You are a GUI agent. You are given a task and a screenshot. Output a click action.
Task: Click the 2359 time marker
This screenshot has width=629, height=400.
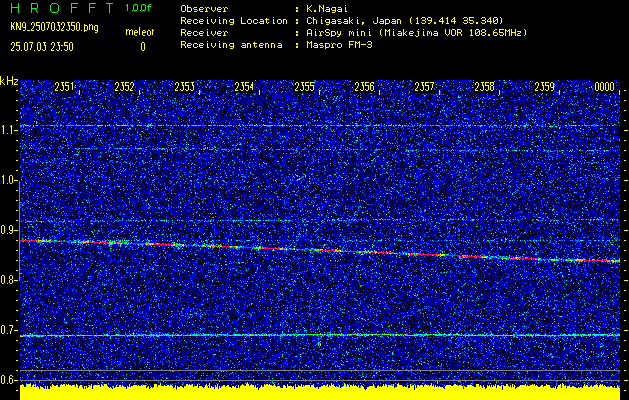click(x=544, y=87)
